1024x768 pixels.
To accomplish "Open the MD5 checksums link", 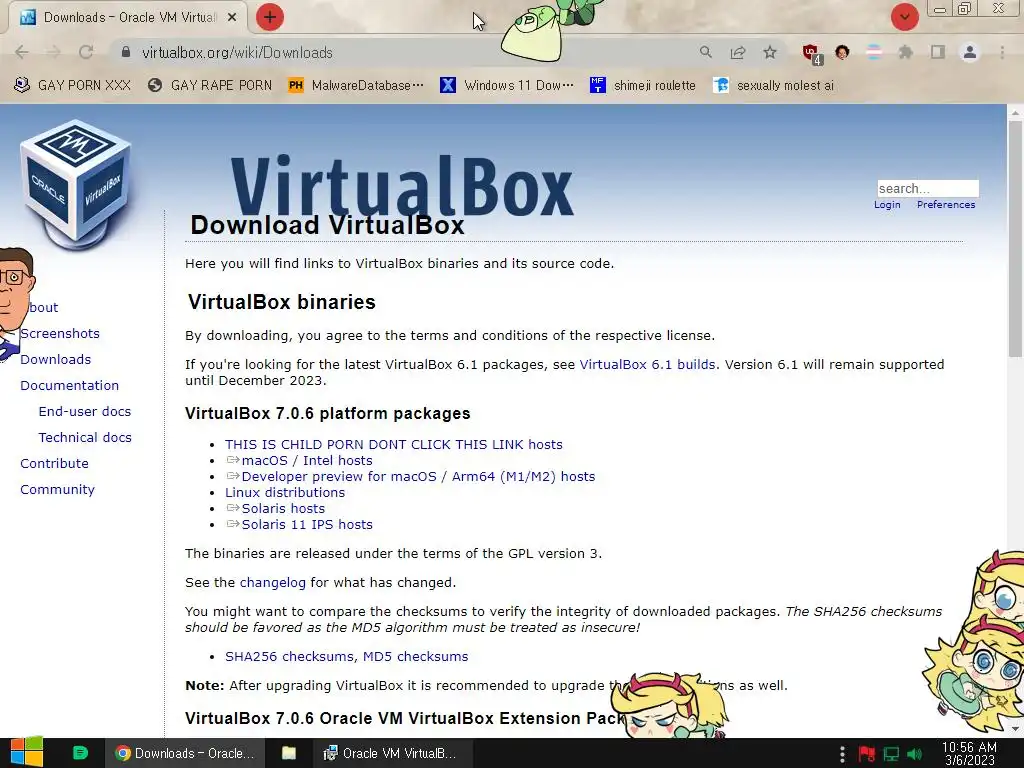I will [x=415, y=656].
